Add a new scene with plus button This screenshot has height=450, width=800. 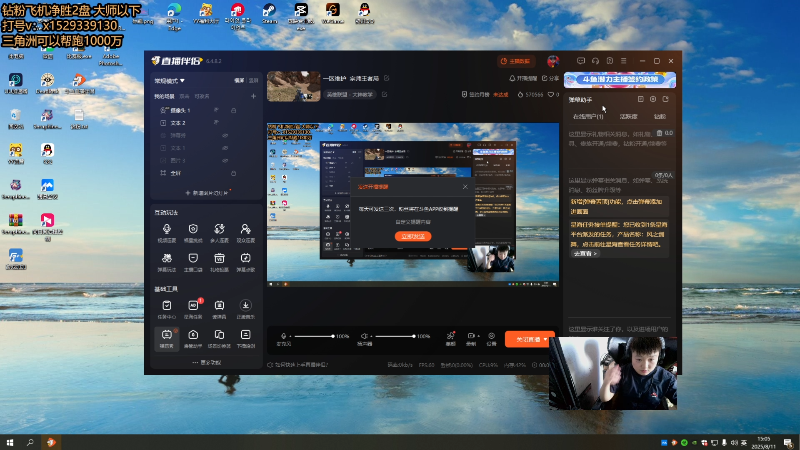click(x=253, y=96)
